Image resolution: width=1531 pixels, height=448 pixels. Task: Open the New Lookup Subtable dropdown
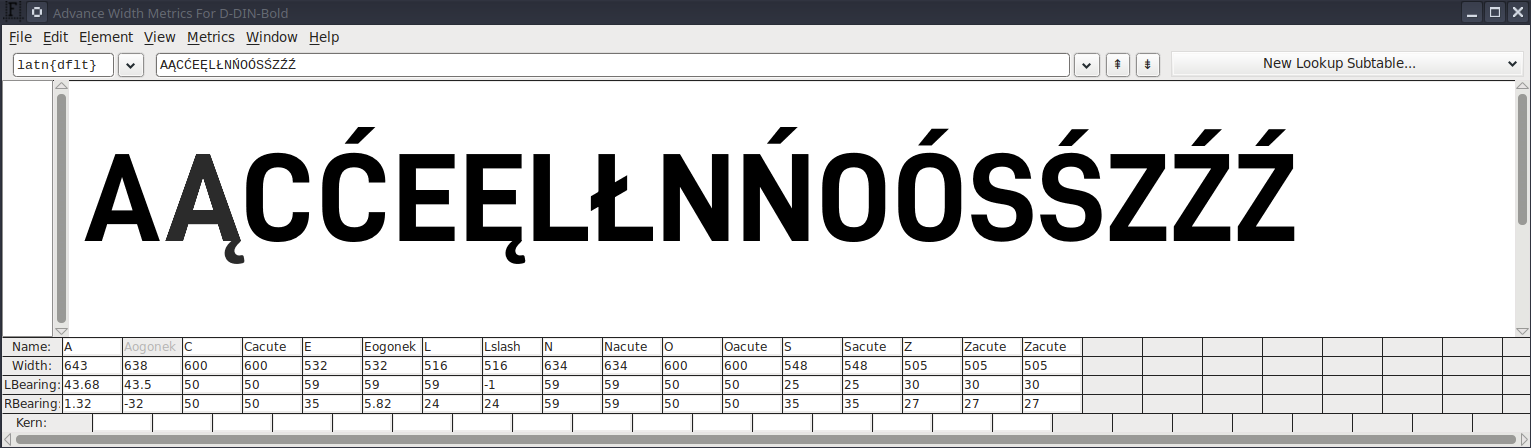1347,64
